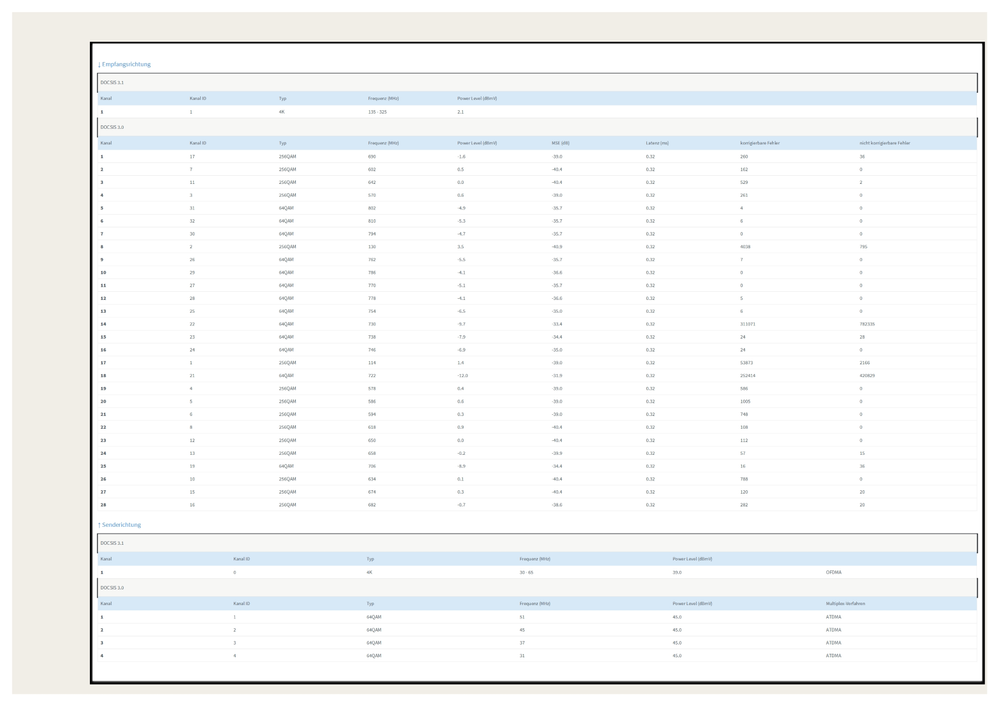
Task: Select frequency value 762
Action: (371, 260)
